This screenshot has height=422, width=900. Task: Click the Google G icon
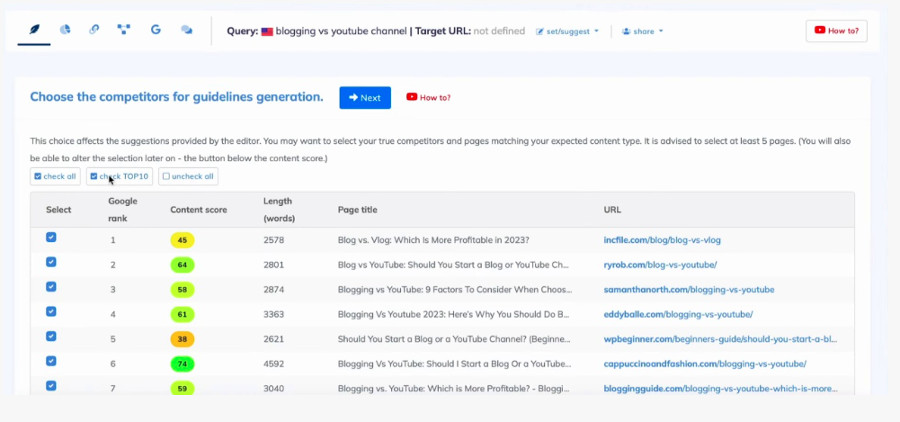point(155,30)
